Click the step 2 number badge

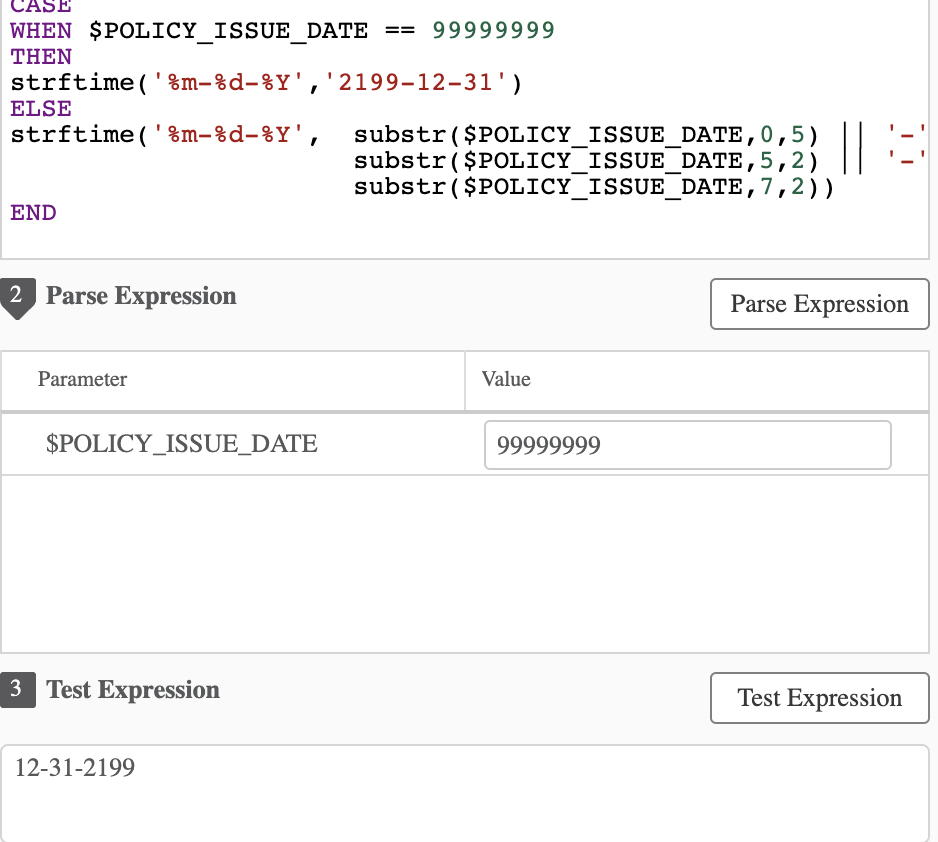(16, 297)
